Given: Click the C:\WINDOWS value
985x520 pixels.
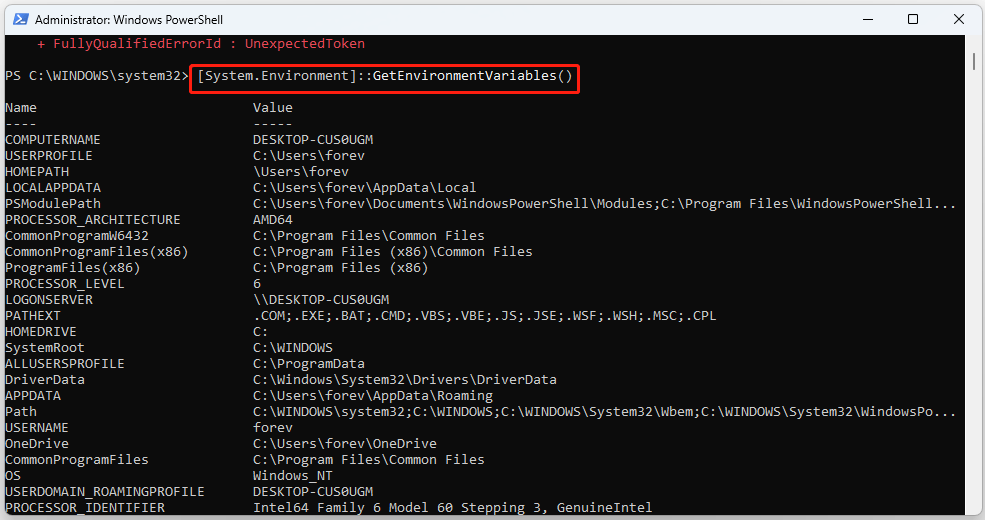Looking at the screenshot, I should [x=293, y=348].
